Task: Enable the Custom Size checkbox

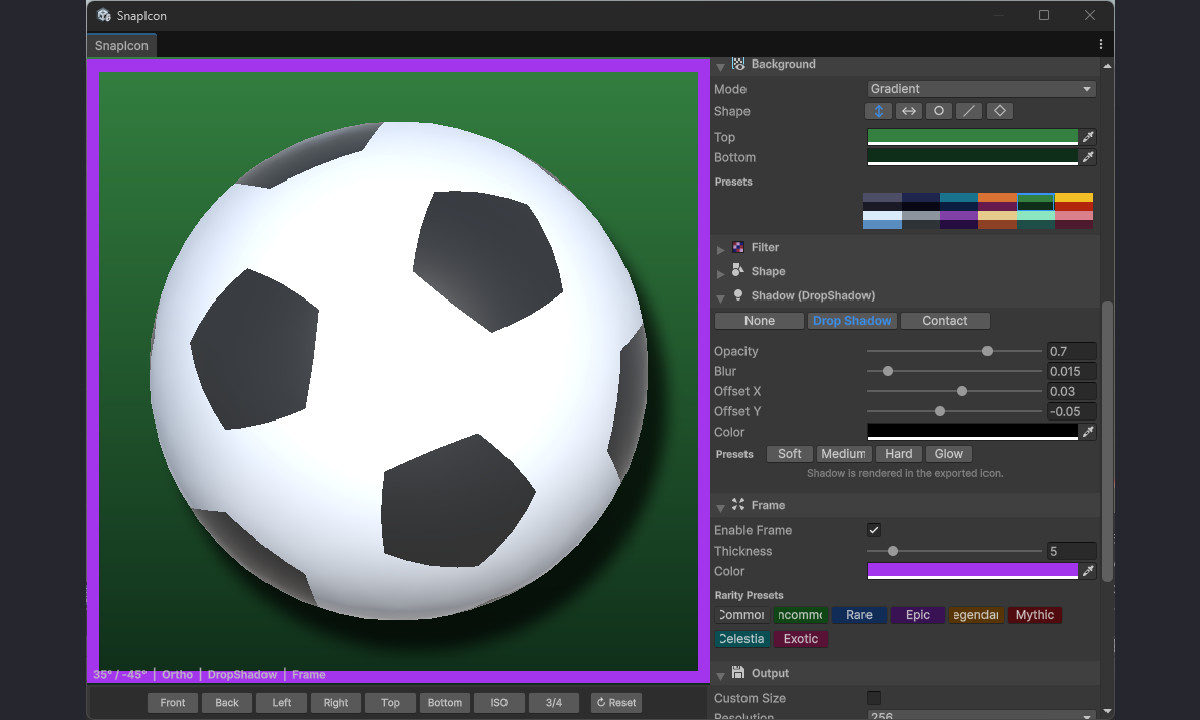Action: tap(873, 698)
